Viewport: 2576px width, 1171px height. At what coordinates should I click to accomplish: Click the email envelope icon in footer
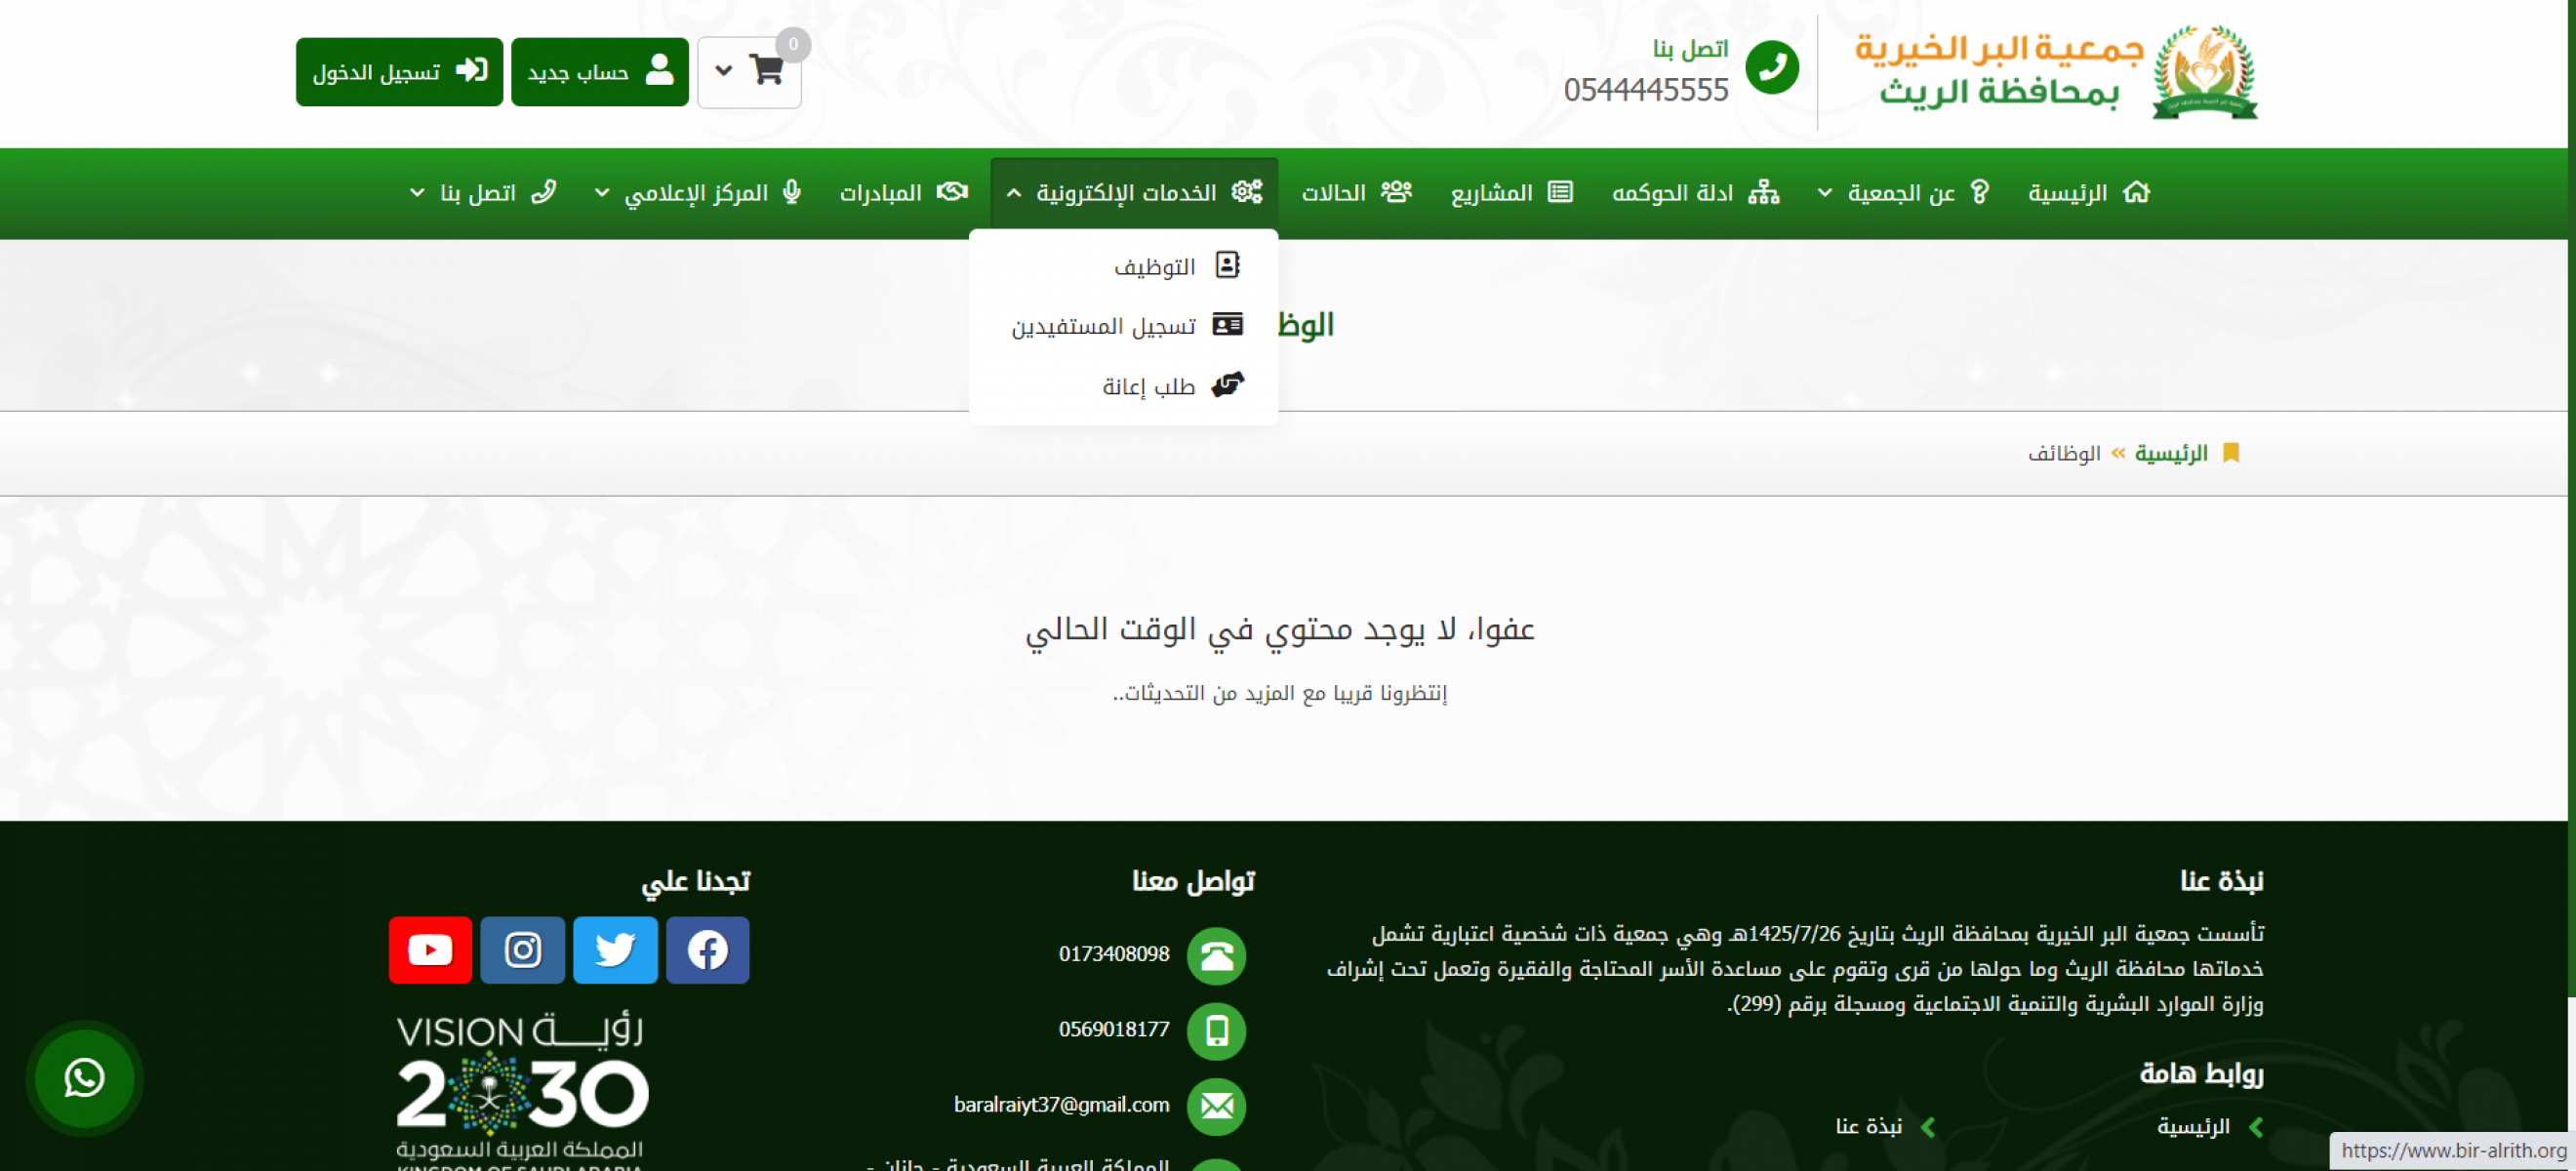click(1216, 1106)
